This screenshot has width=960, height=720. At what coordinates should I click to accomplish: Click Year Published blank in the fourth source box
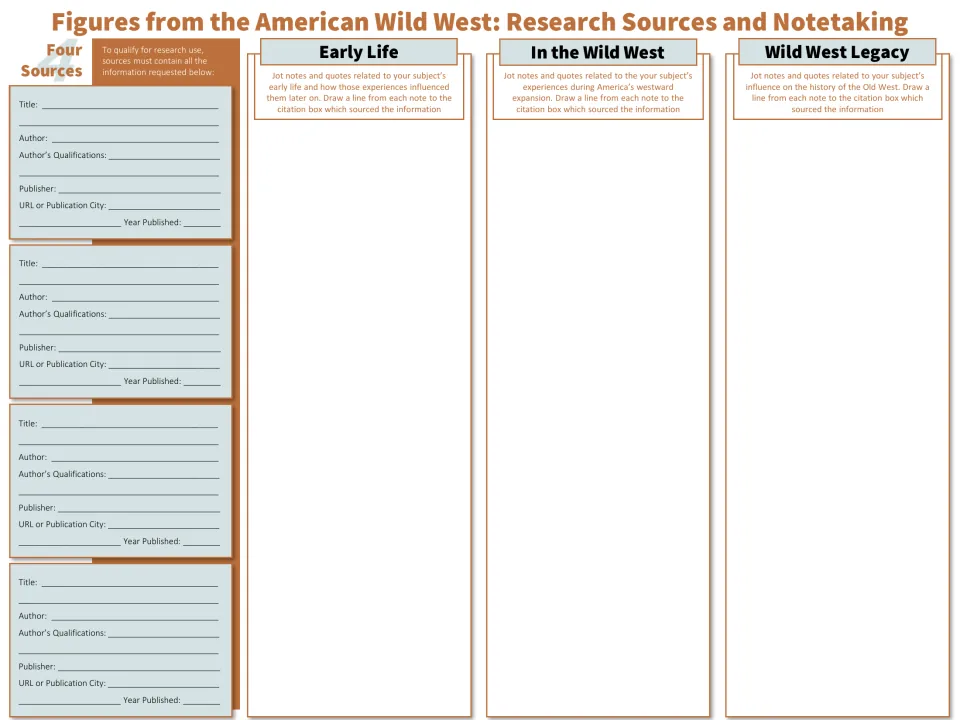coord(201,700)
